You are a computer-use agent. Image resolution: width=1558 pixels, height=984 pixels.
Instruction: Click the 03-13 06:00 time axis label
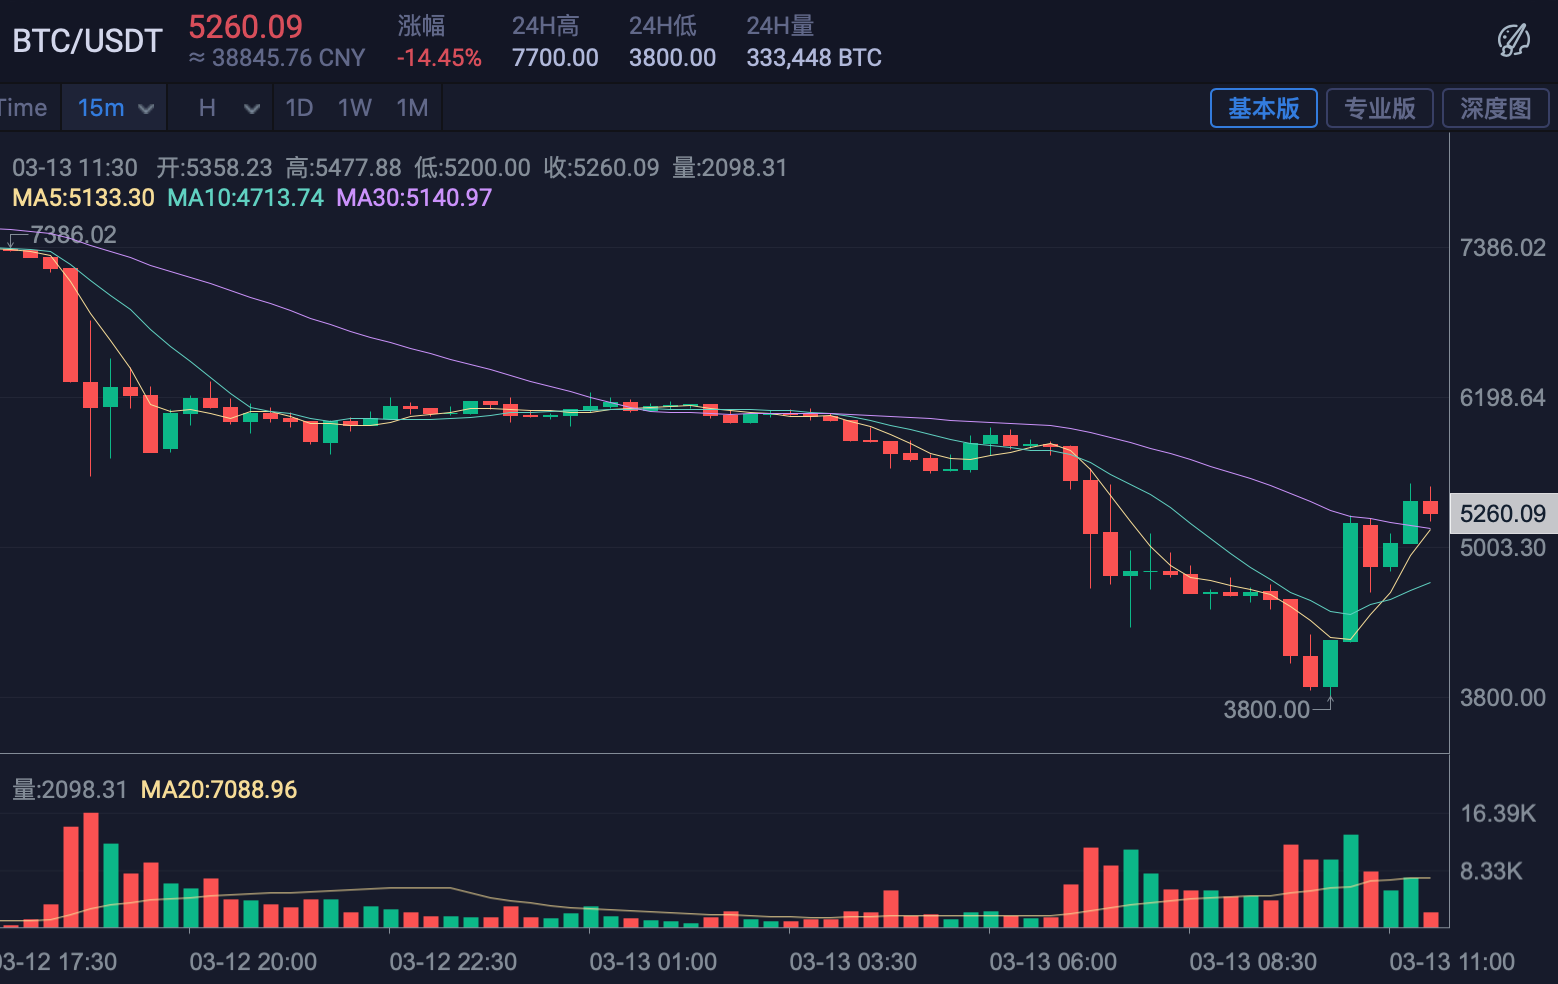(1053, 962)
